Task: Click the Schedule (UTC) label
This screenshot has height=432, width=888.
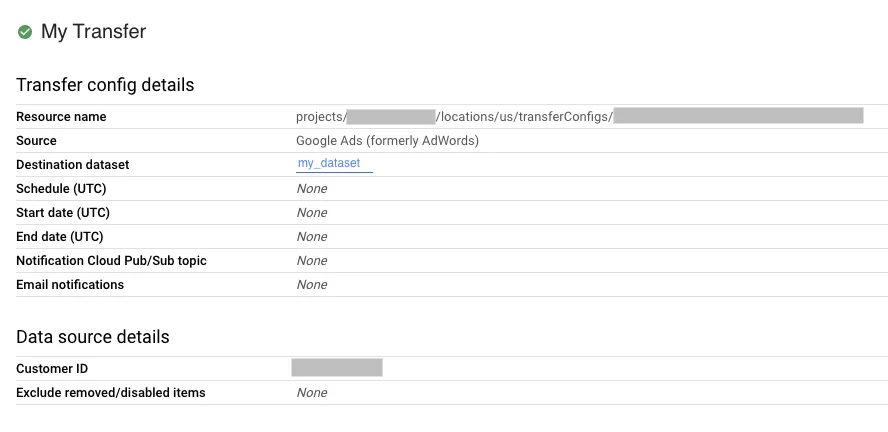Action: 61,189
